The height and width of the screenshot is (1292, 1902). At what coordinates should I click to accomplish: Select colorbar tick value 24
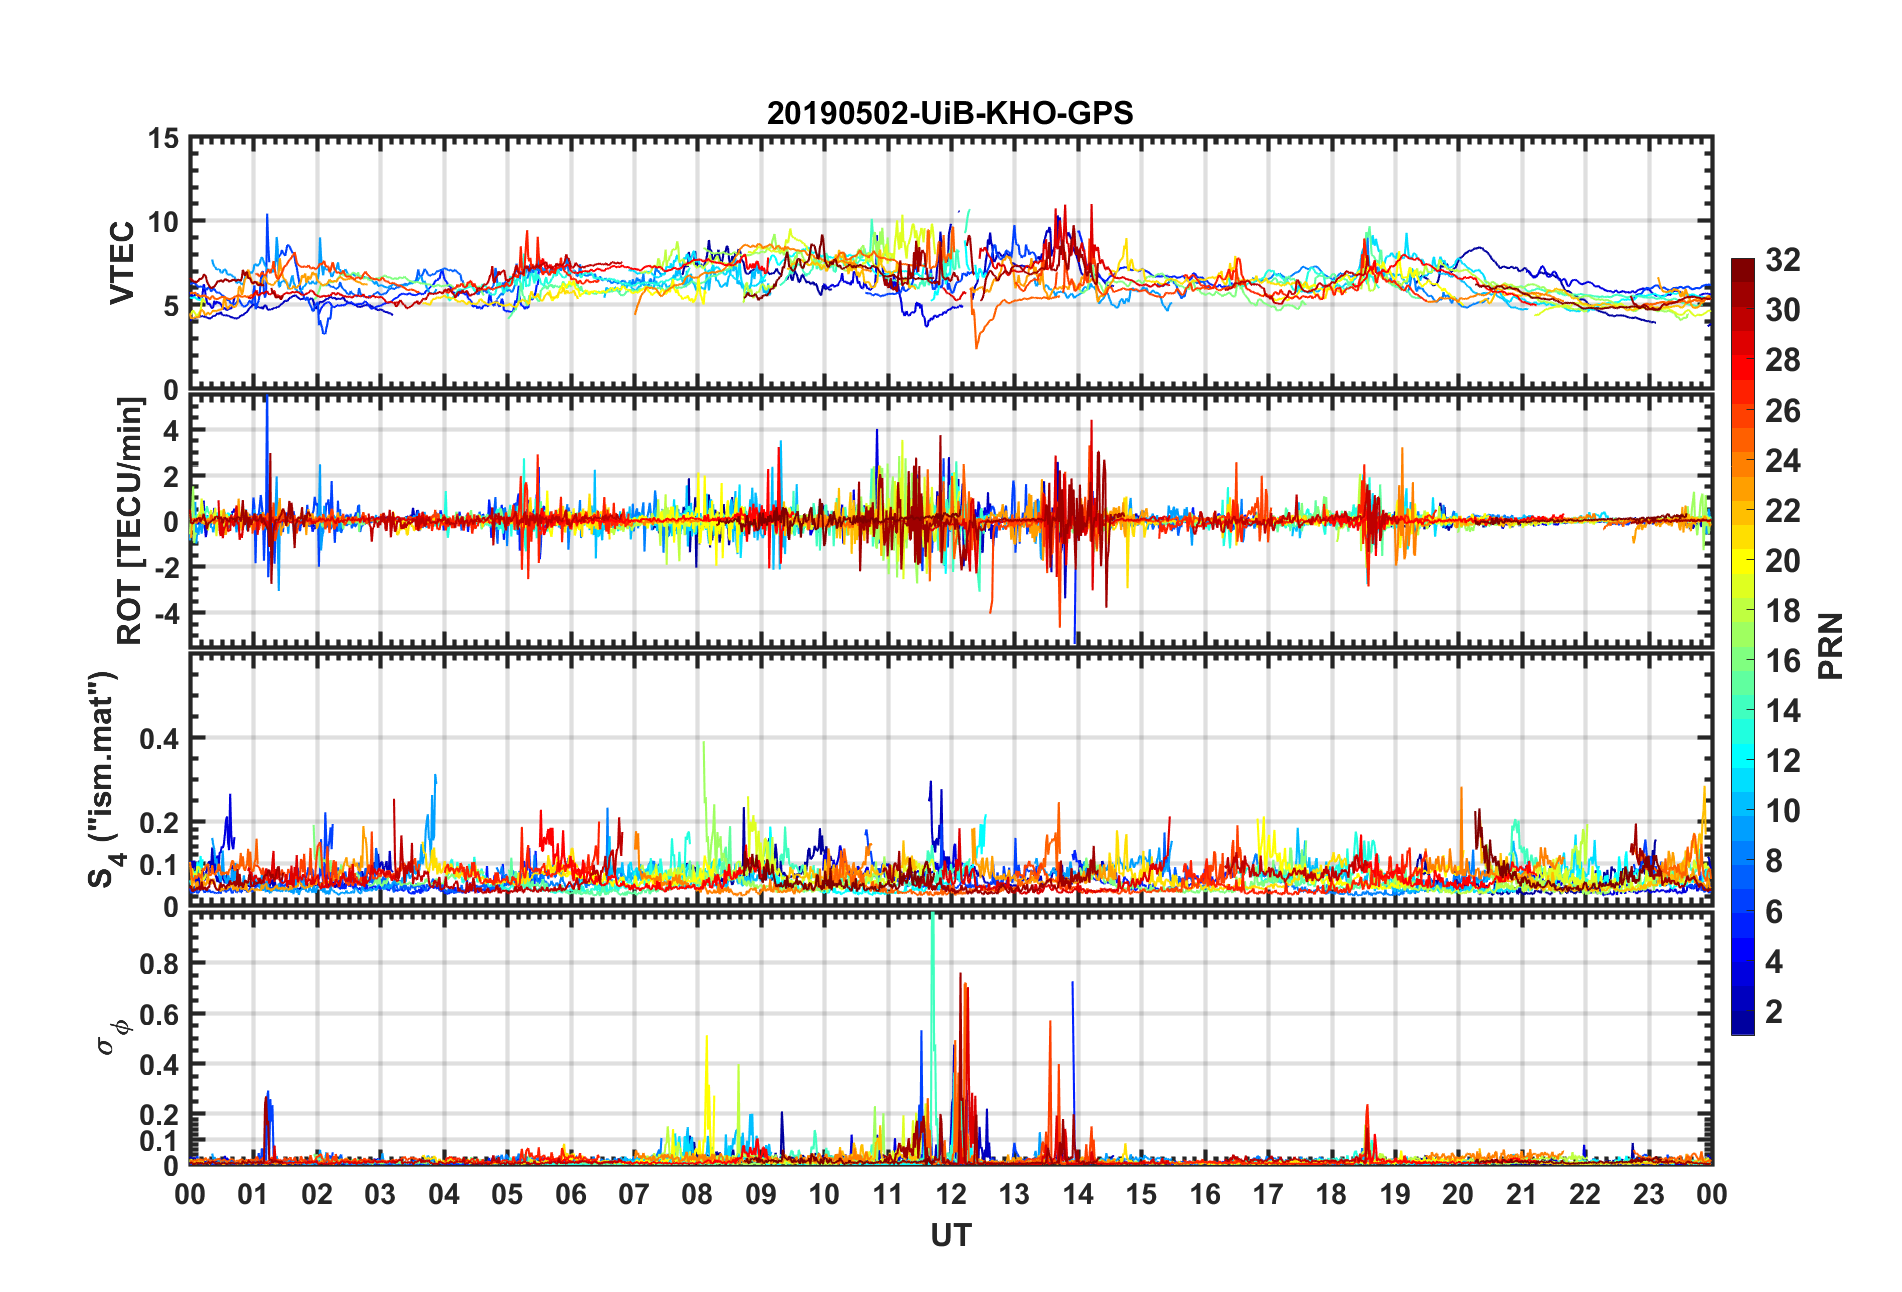(1783, 460)
